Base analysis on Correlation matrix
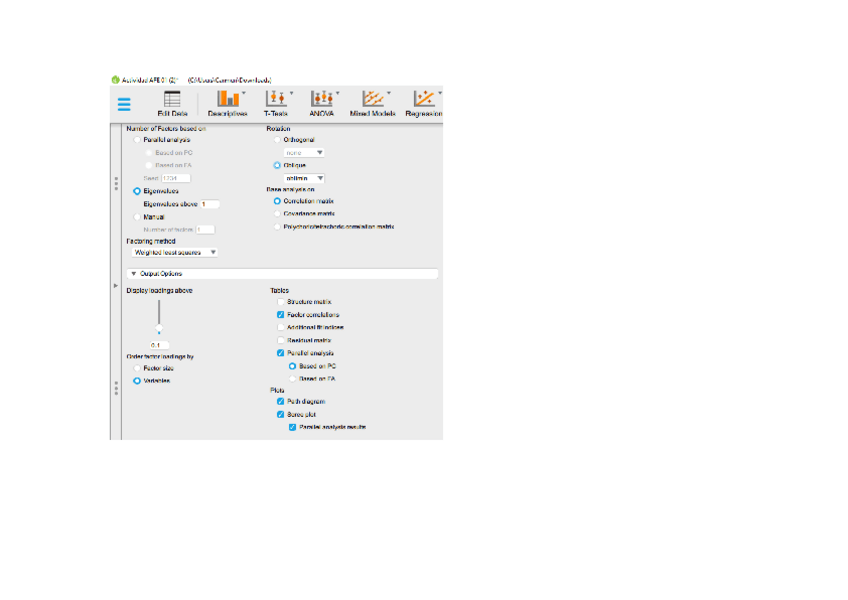 pyautogui.click(x=277, y=201)
